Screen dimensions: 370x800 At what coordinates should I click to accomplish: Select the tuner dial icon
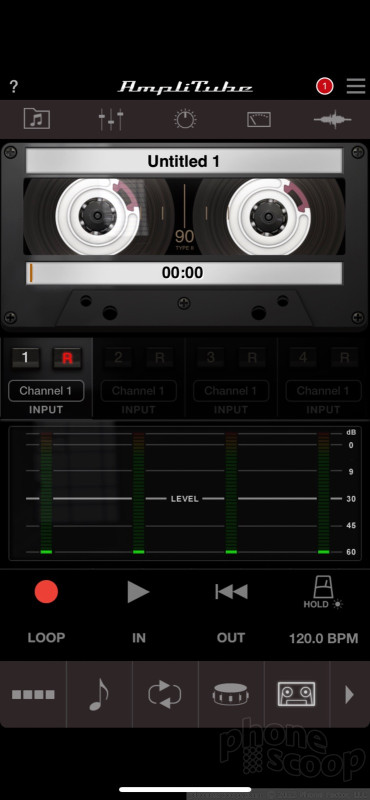tap(185, 119)
